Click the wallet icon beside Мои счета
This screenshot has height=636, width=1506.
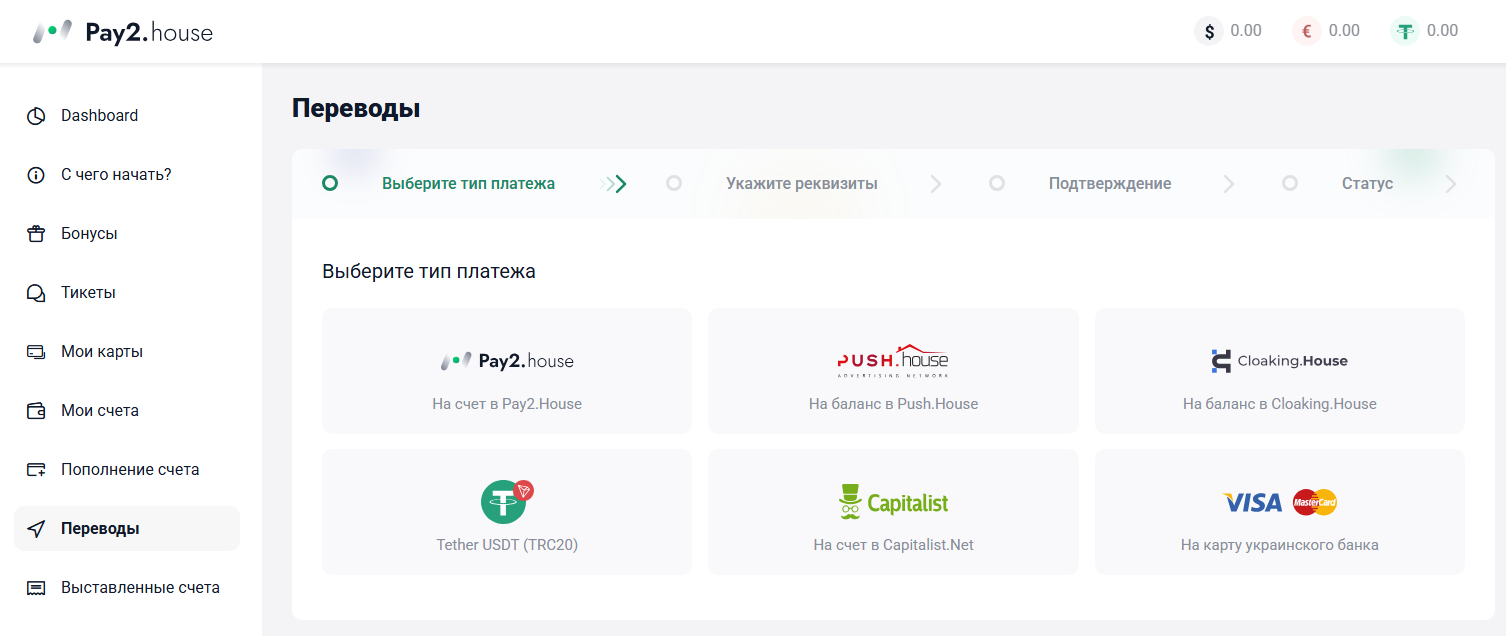pyautogui.click(x=36, y=411)
